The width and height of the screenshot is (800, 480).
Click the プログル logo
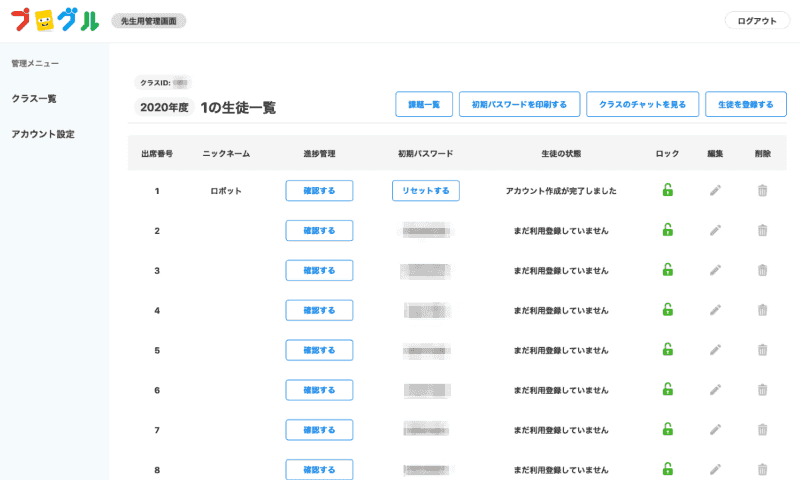[55, 20]
